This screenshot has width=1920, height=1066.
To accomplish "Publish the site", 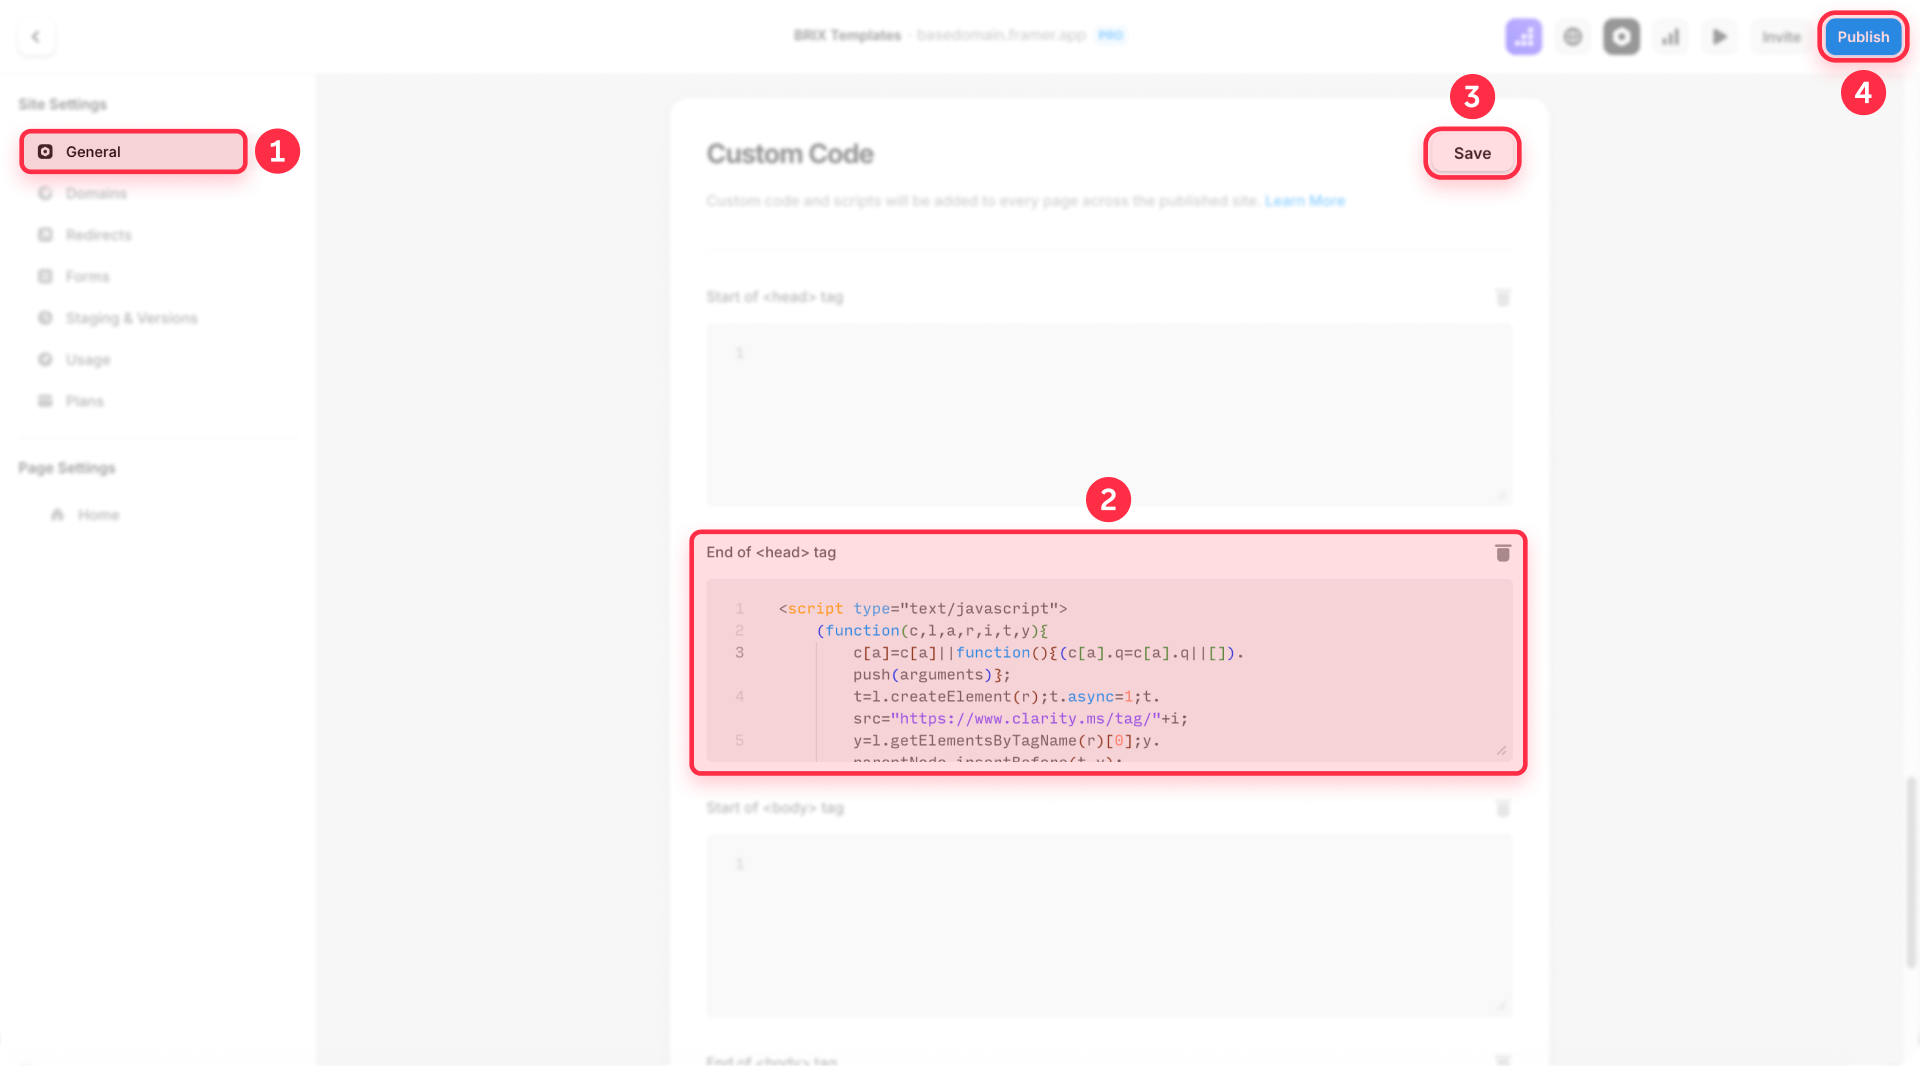I will point(1862,36).
